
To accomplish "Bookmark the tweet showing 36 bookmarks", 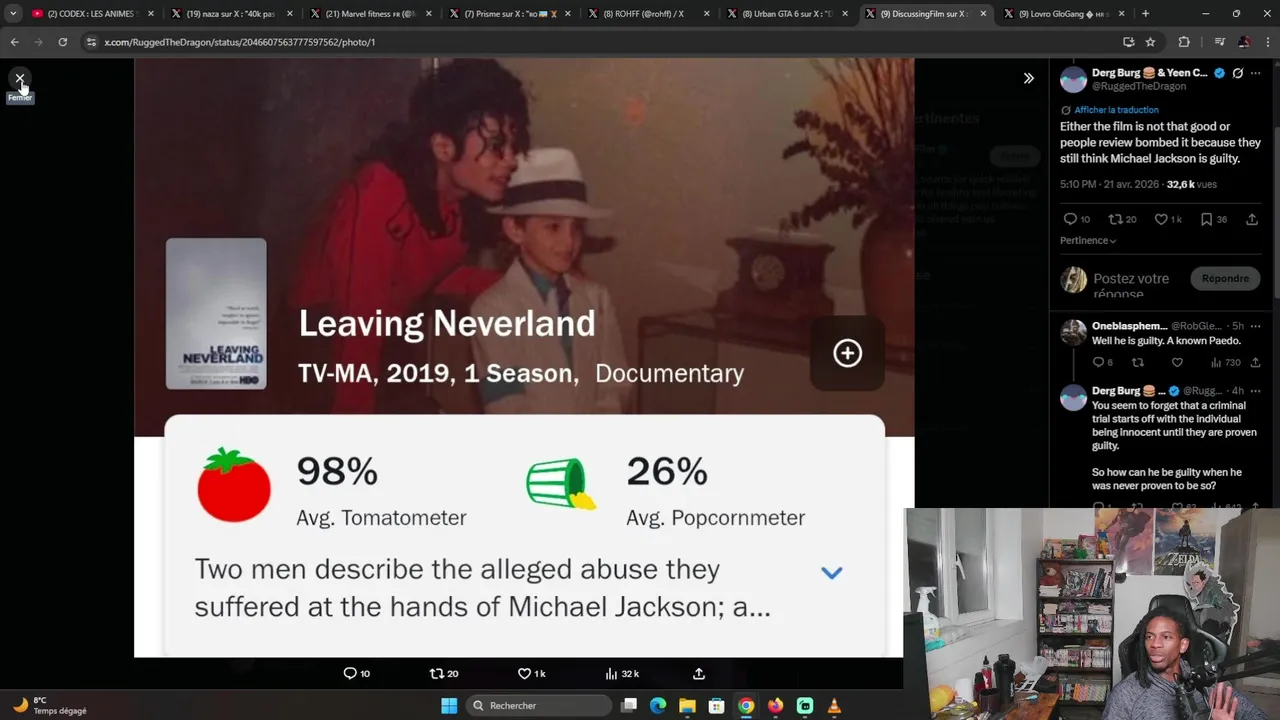I will (x=1213, y=219).
